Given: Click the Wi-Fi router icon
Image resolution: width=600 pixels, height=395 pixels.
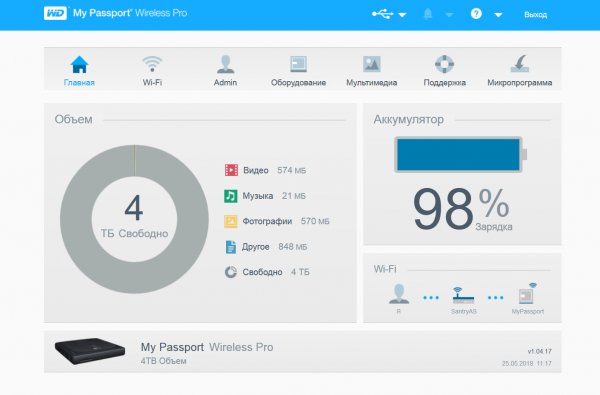Looking at the screenshot, I should tap(463, 295).
